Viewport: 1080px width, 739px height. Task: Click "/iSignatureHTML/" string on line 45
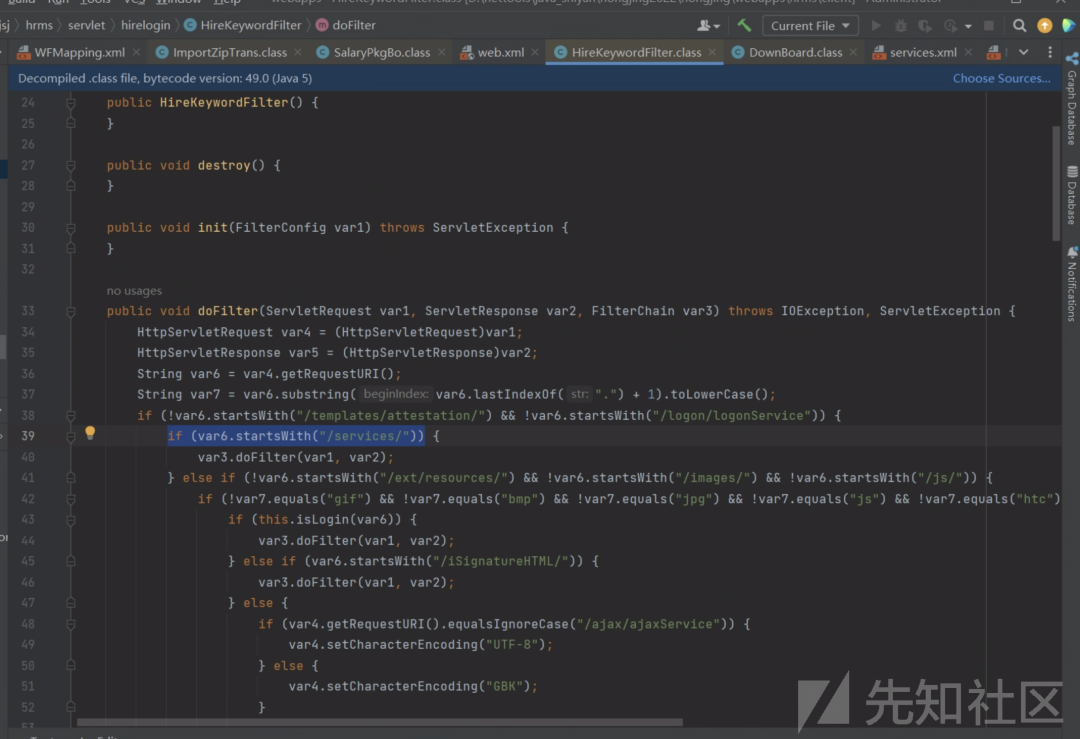click(501, 561)
